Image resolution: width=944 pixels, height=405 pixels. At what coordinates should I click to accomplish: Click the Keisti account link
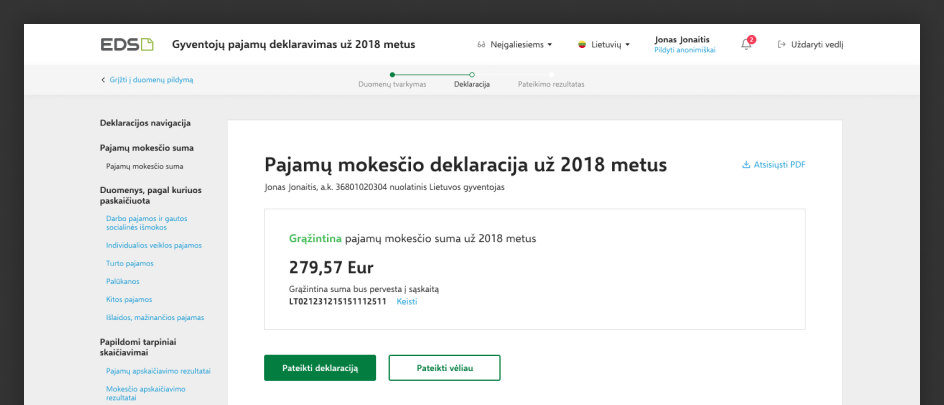[407, 301]
